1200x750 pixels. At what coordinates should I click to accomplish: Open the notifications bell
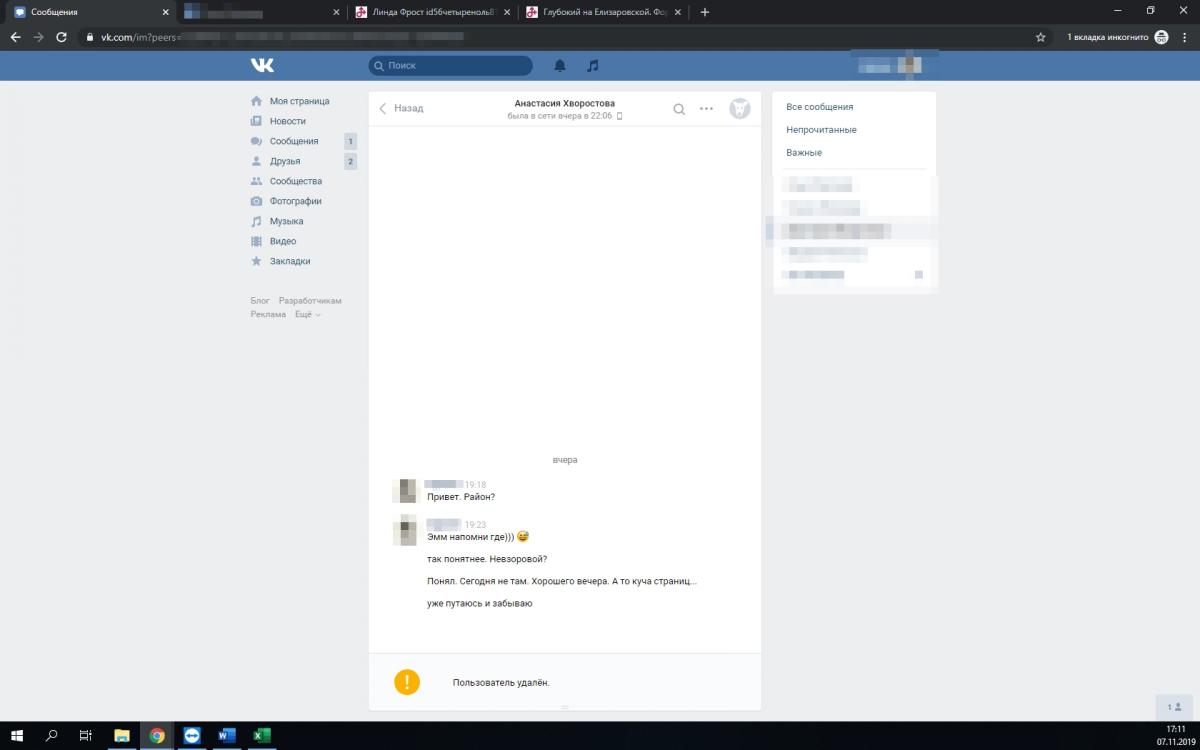coord(560,66)
